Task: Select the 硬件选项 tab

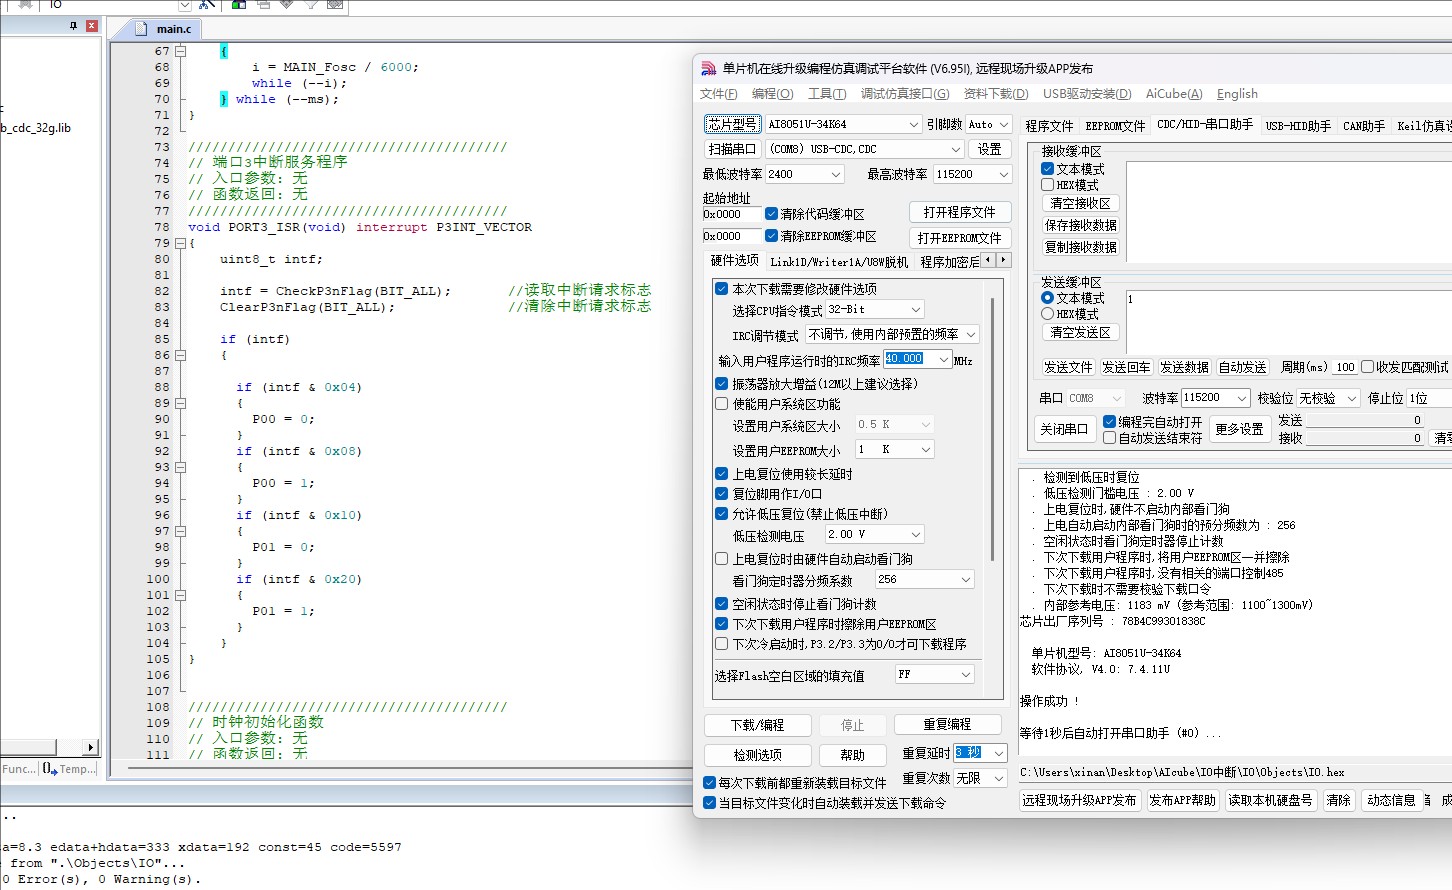Action: (x=734, y=261)
